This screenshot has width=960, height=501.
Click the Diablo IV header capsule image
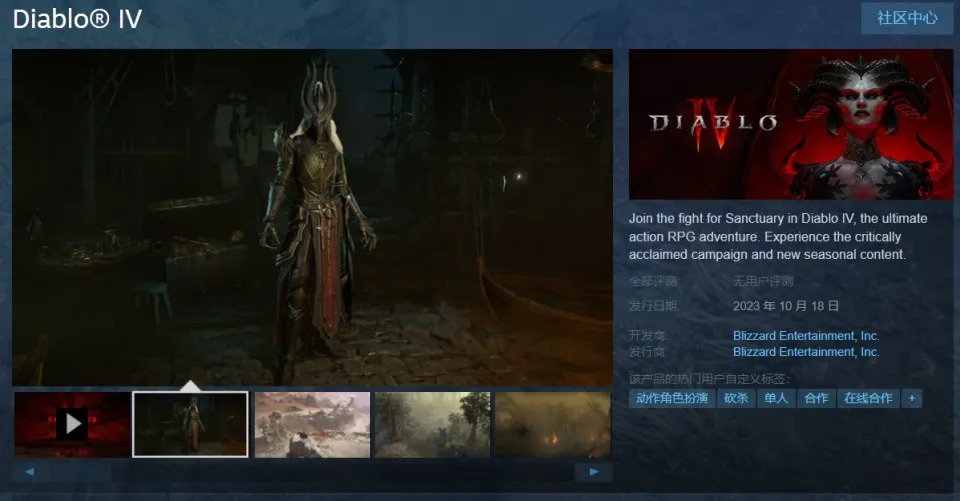point(791,124)
